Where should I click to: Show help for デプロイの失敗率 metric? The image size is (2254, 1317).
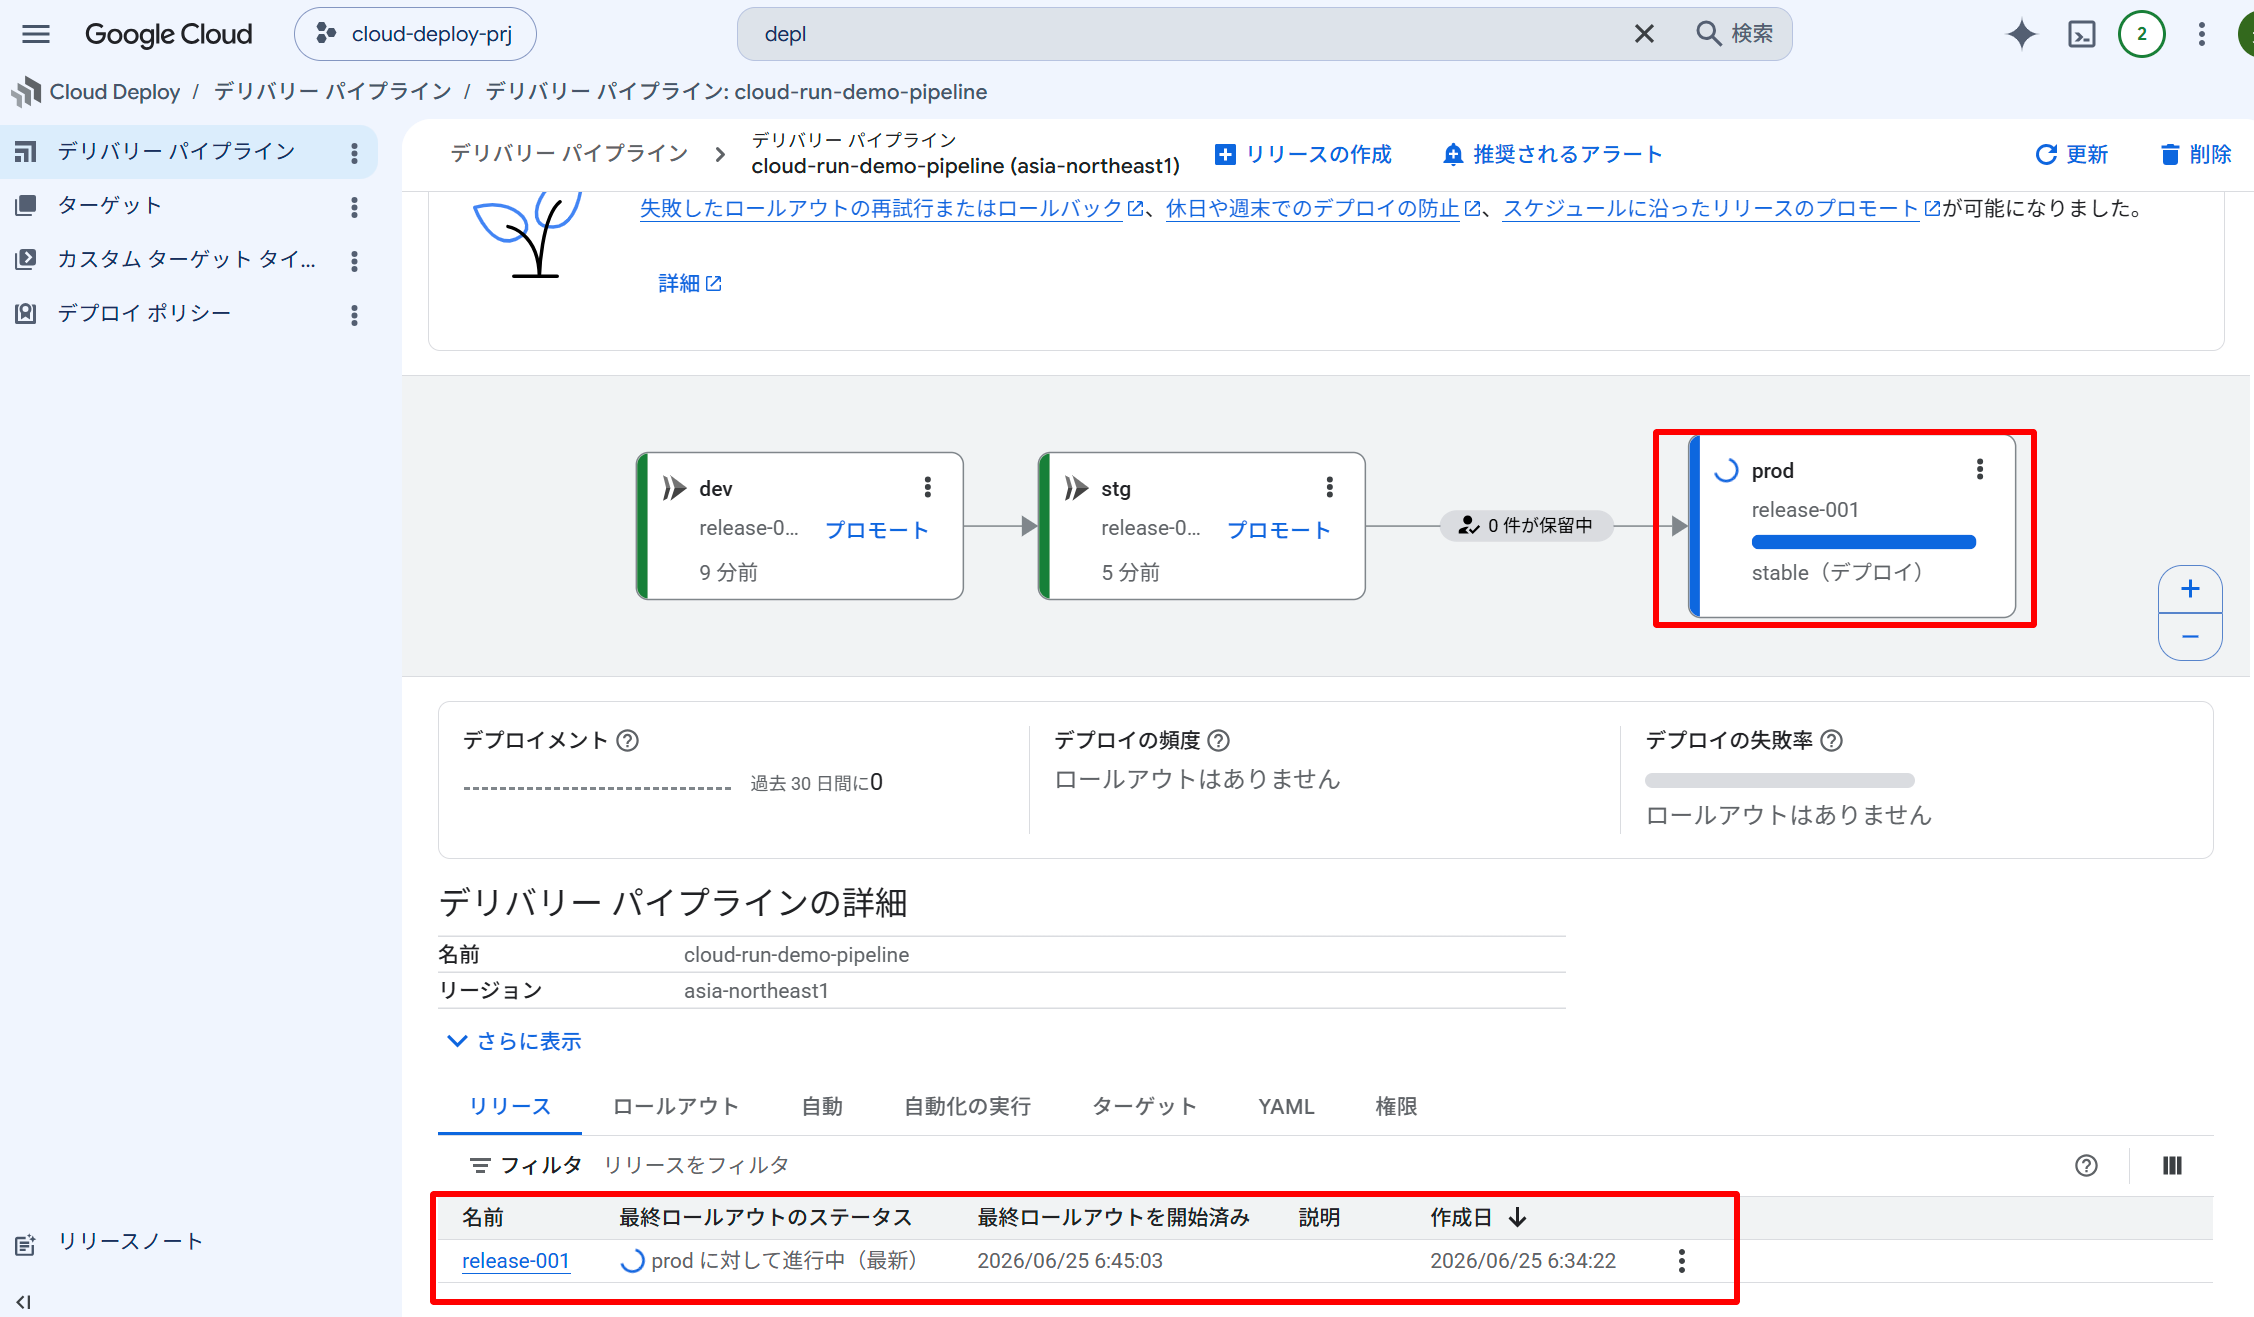coord(1831,740)
